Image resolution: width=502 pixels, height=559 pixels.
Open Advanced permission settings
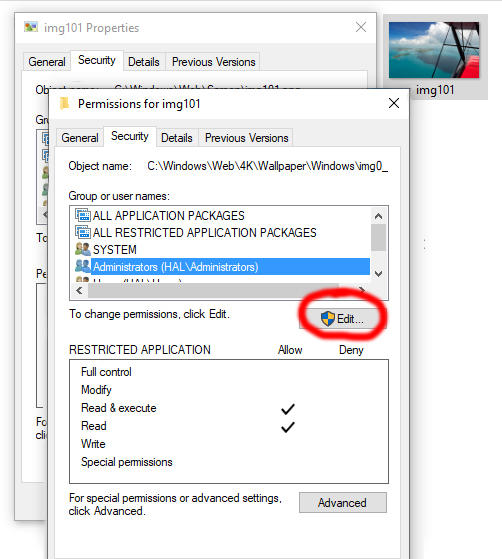[x=343, y=503]
